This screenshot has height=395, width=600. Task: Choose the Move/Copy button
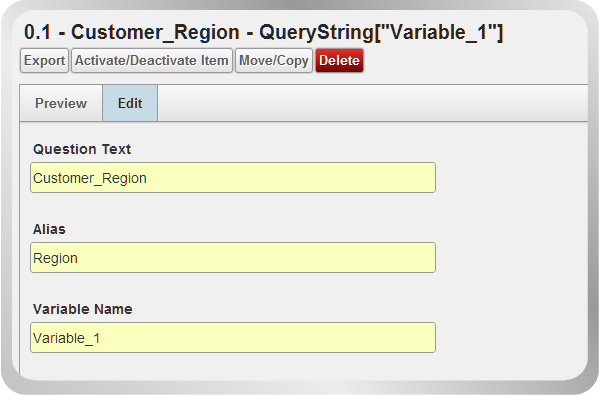pos(274,60)
